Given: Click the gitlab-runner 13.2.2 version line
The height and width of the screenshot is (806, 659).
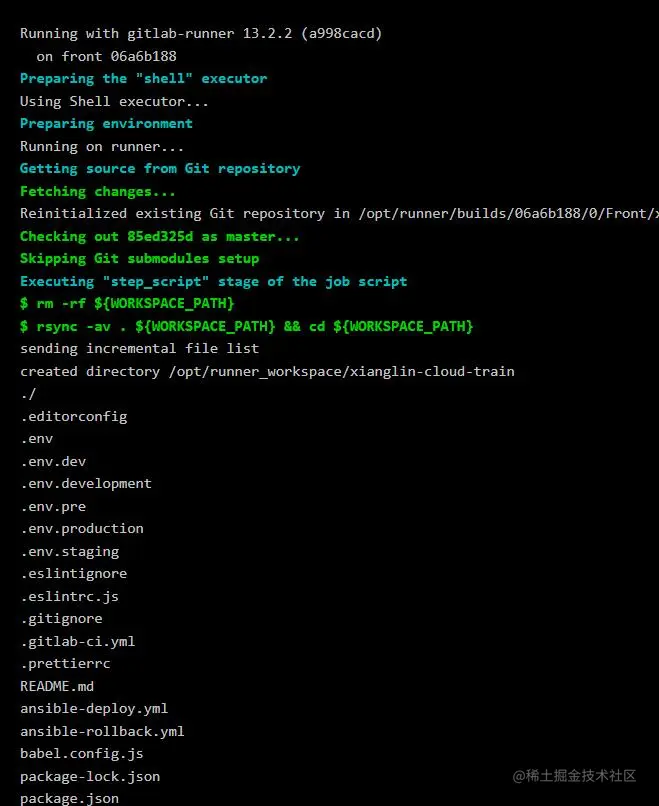Looking at the screenshot, I should tap(201, 34).
